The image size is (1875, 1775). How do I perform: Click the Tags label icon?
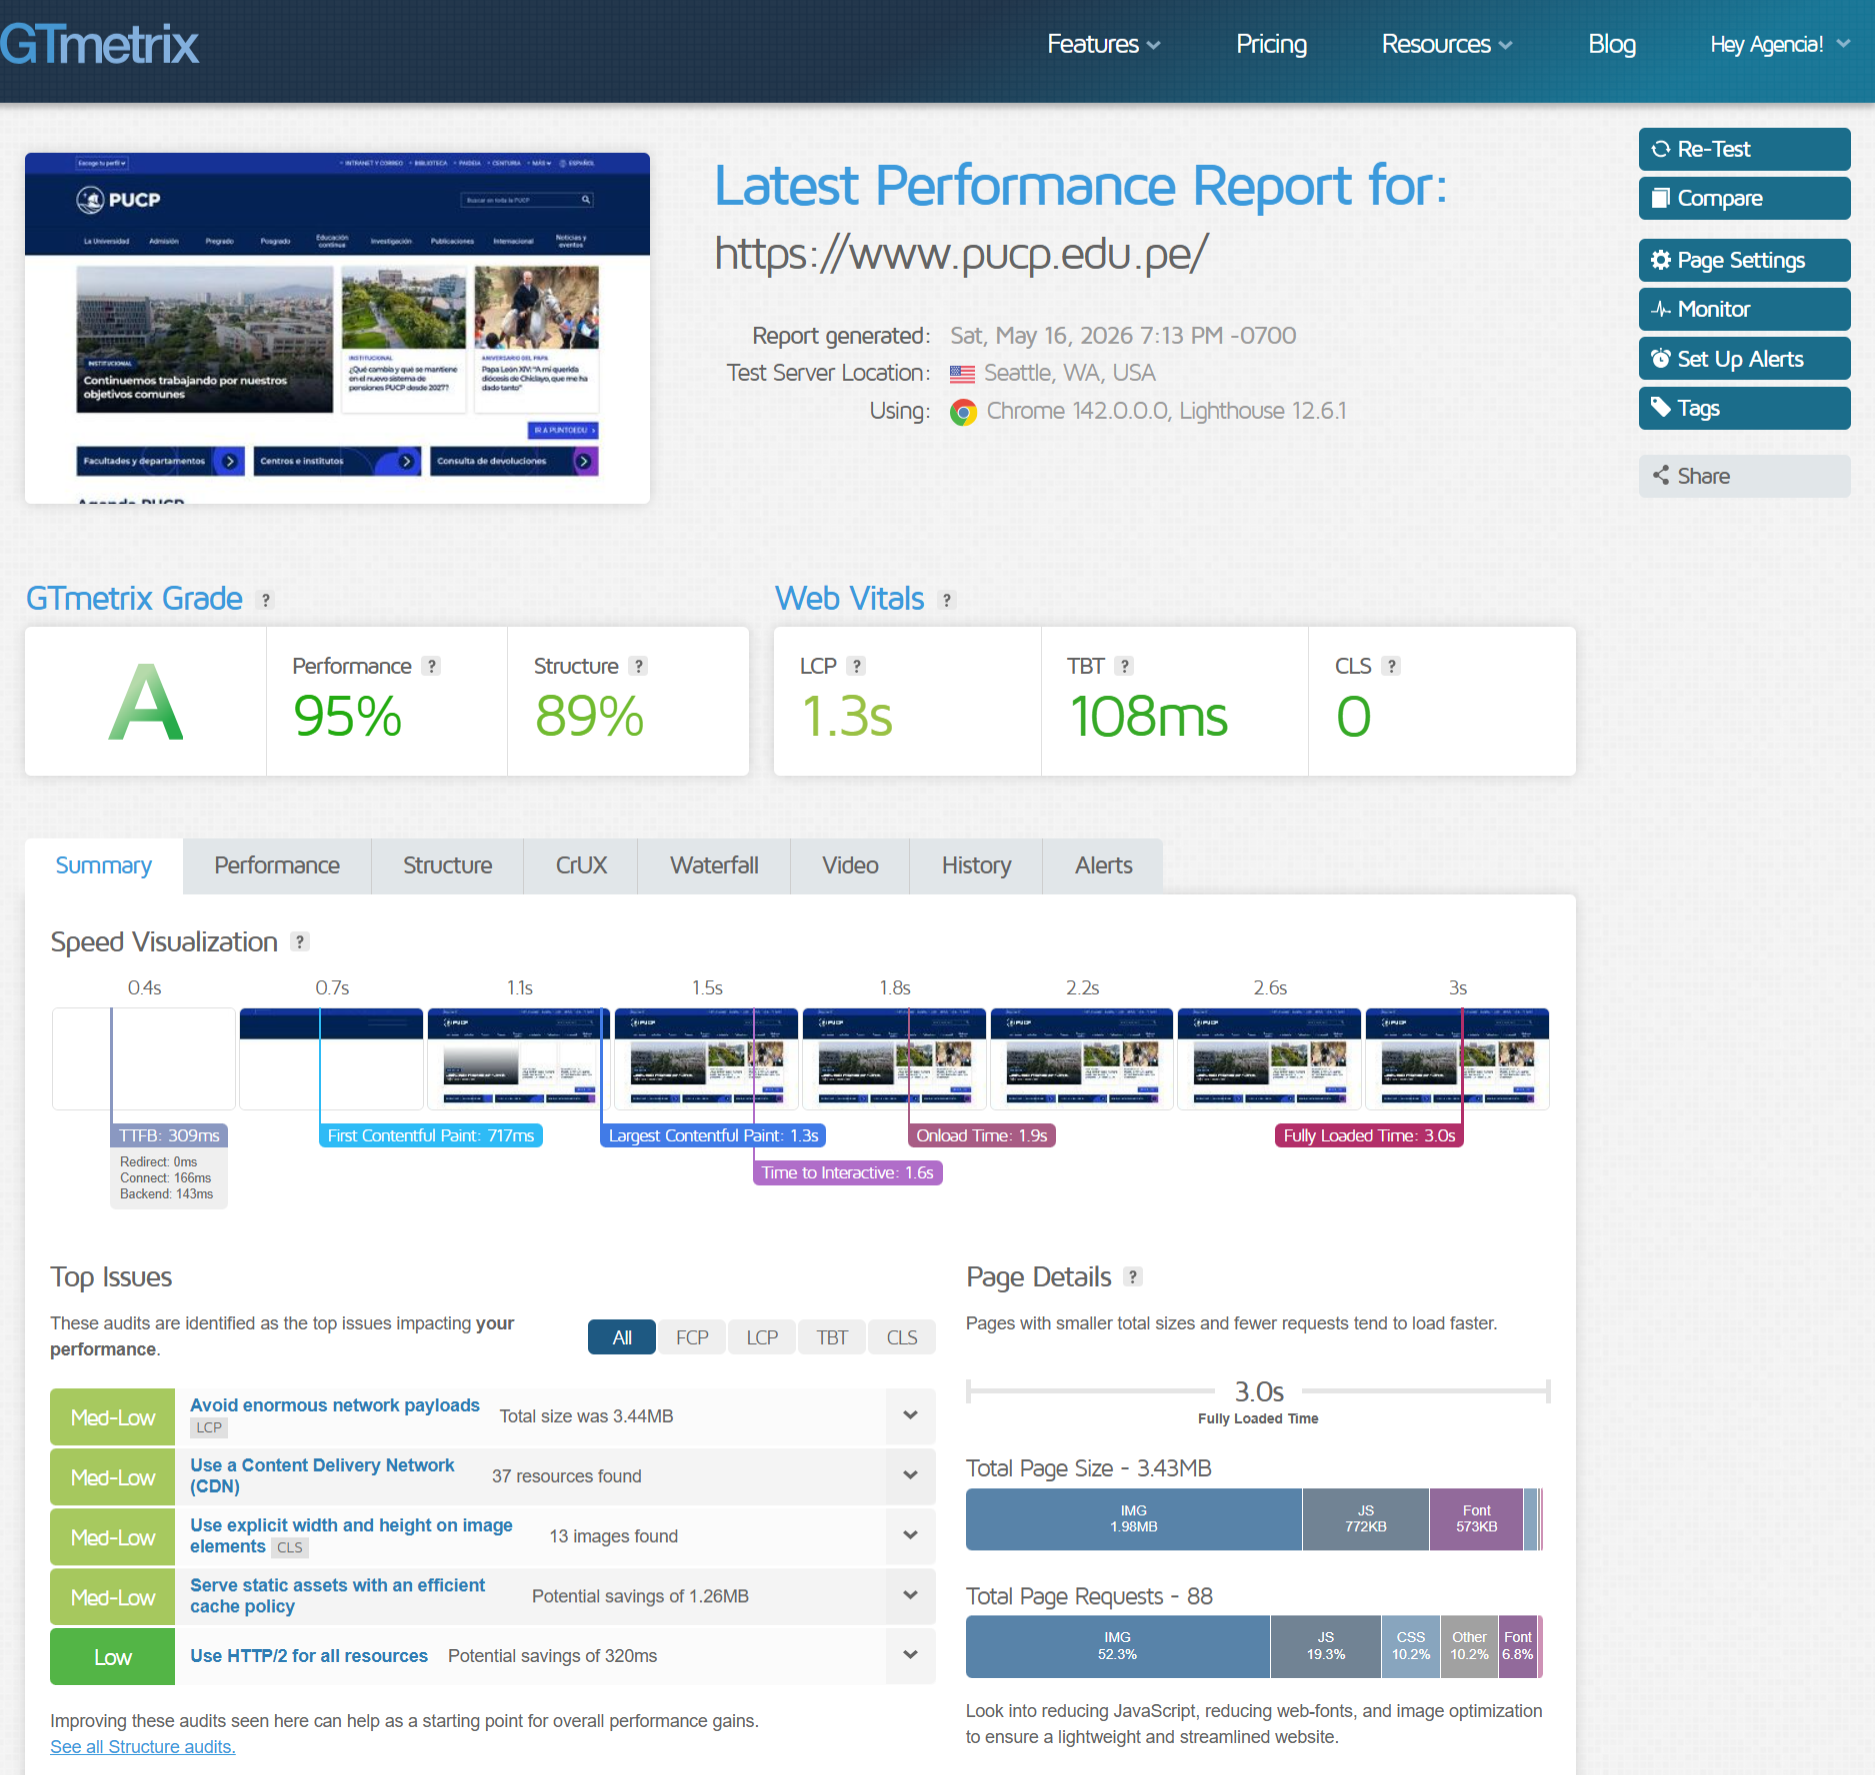point(1661,407)
